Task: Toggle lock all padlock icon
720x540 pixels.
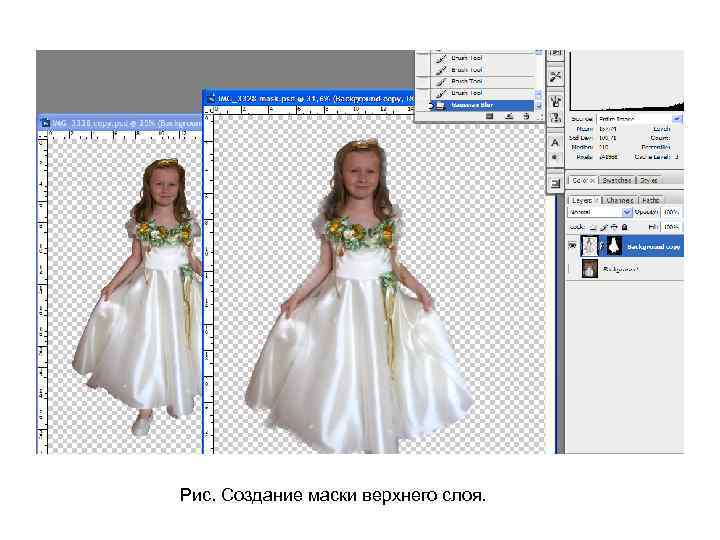Action: click(x=624, y=227)
